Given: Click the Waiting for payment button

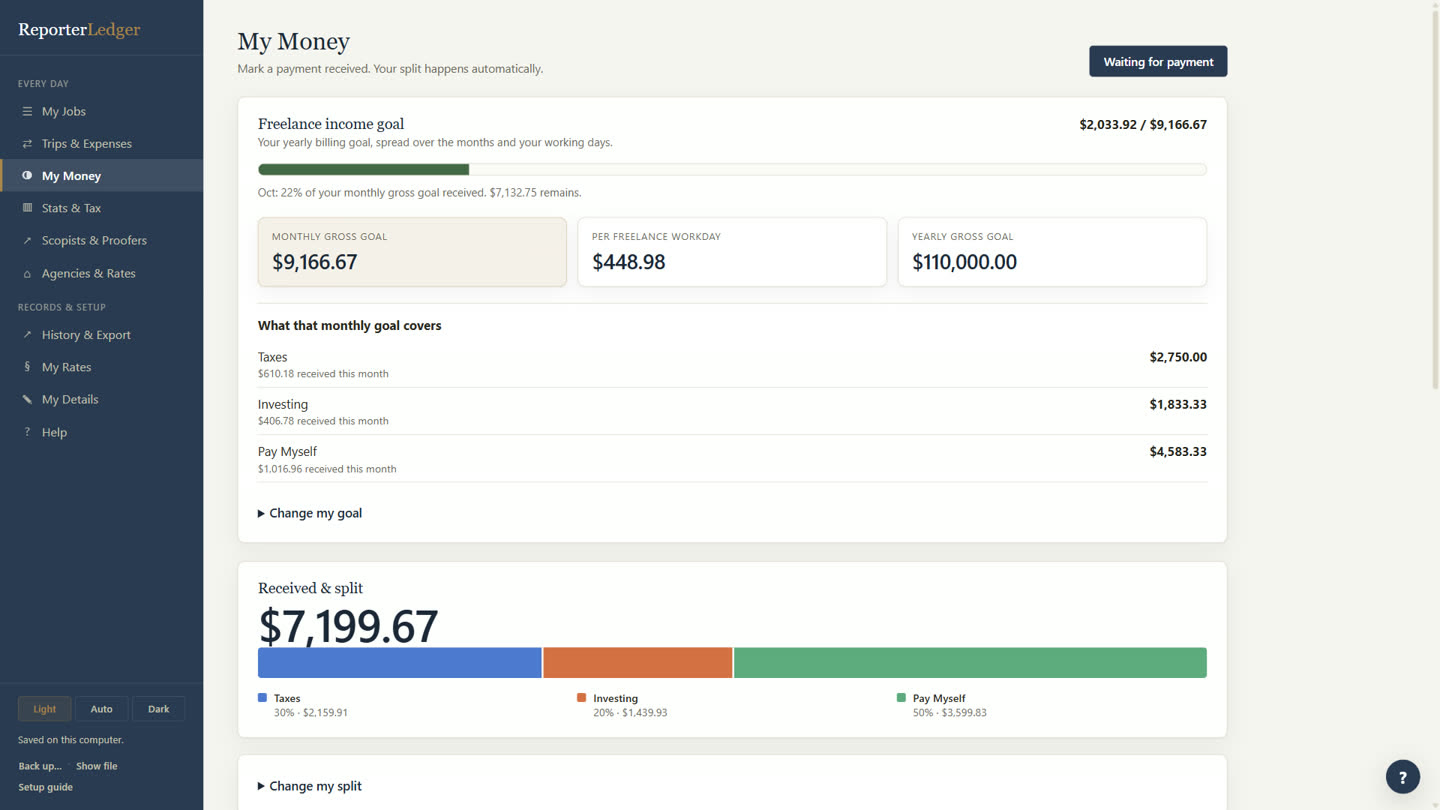Looking at the screenshot, I should 1158,62.
